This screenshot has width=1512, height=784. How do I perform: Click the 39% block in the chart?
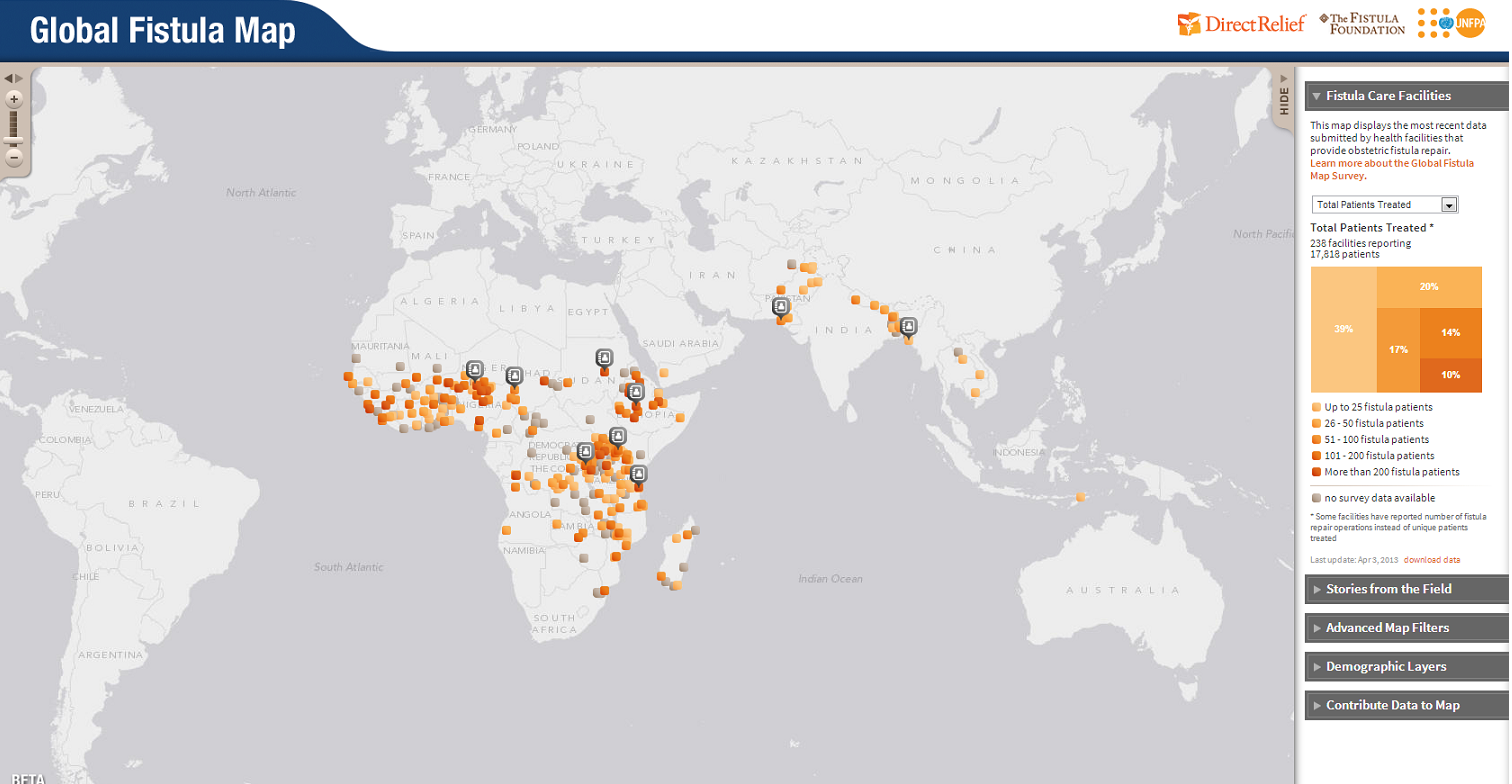tap(1343, 329)
